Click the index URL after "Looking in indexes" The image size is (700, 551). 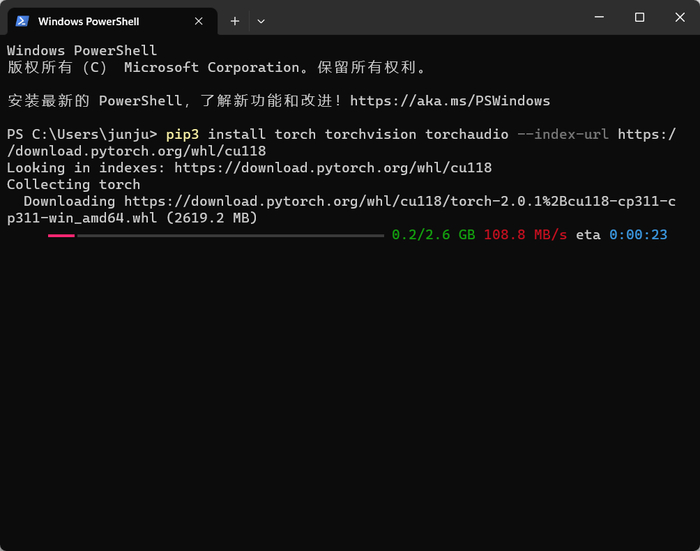pyautogui.click(x=333, y=168)
